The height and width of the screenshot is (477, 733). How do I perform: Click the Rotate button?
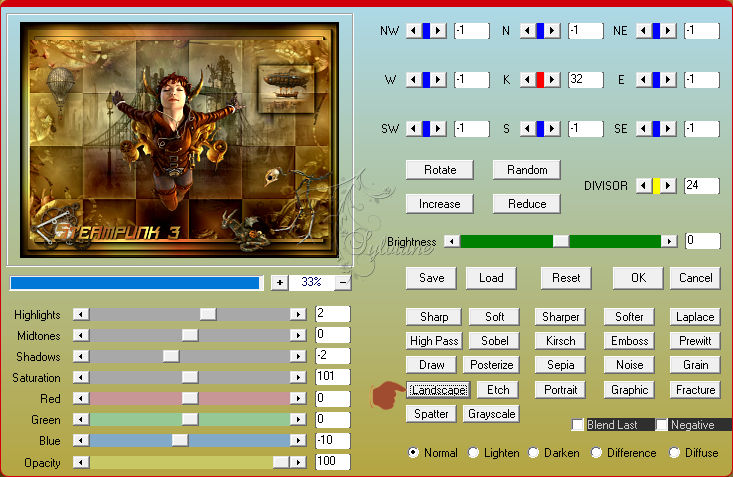(440, 170)
